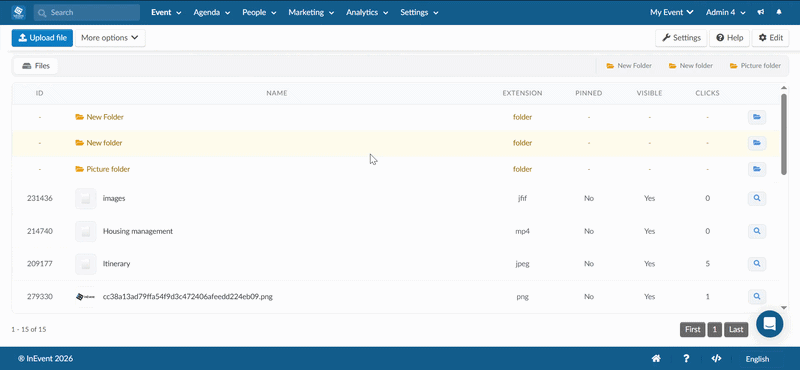Click ID 214740 cell
Screen dimensions: 800x370
click(40, 231)
